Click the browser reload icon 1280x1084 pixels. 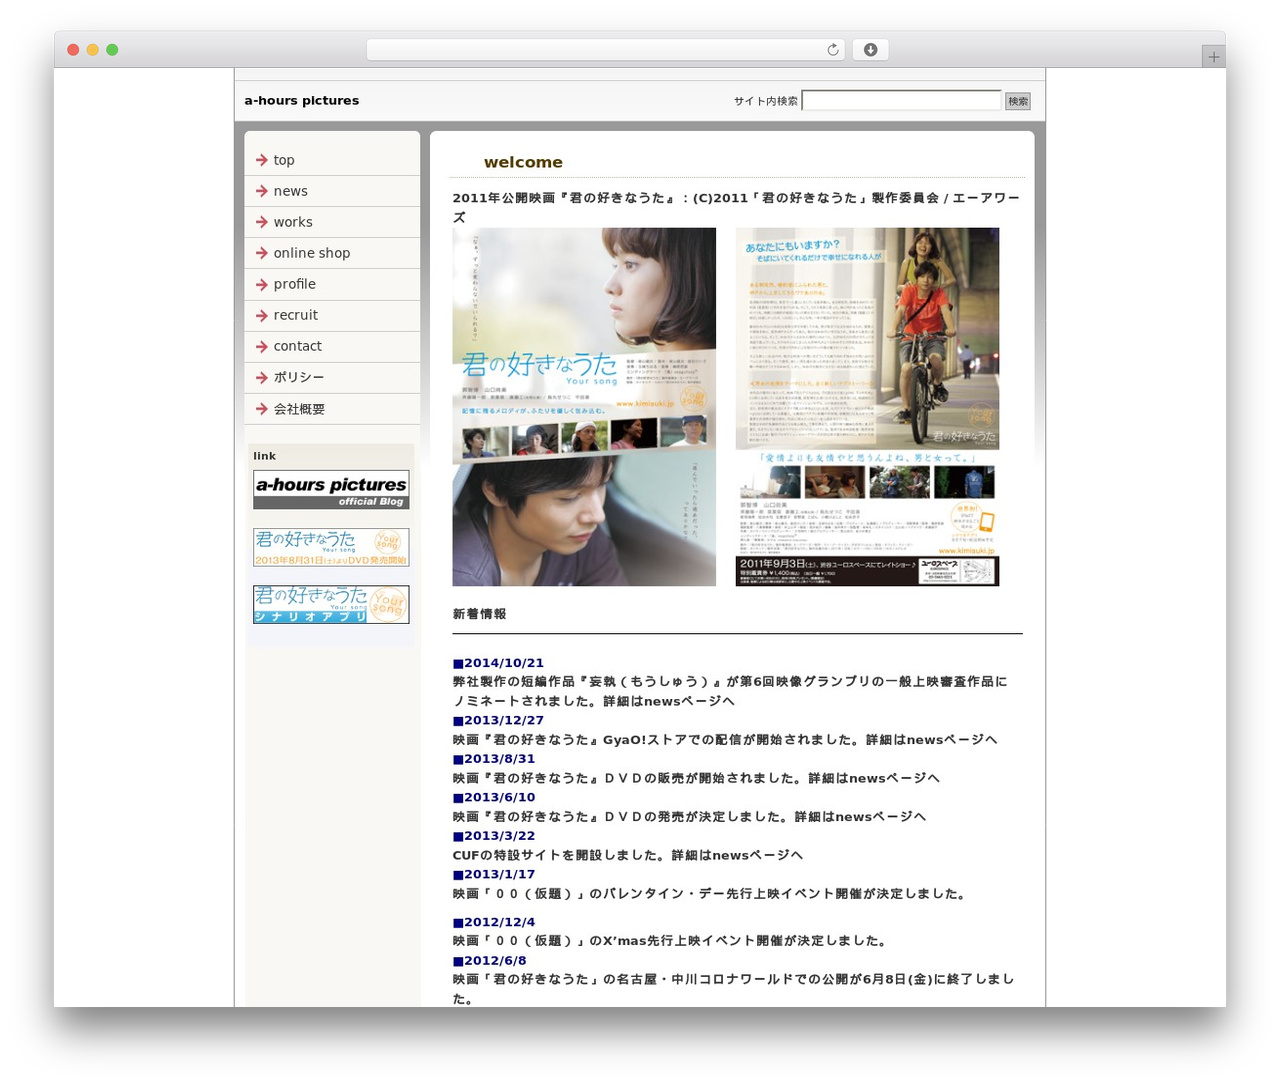point(832,50)
